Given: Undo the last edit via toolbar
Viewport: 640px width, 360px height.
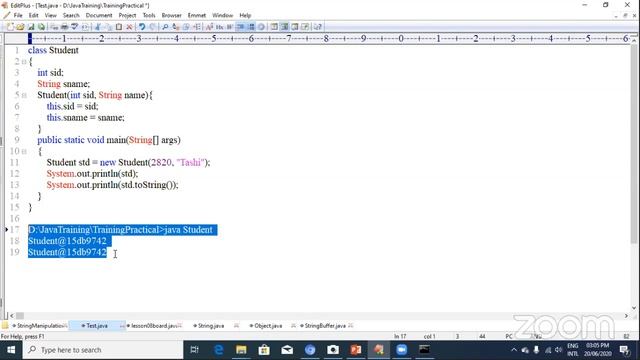Looking at the screenshot, I should [142, 27].
